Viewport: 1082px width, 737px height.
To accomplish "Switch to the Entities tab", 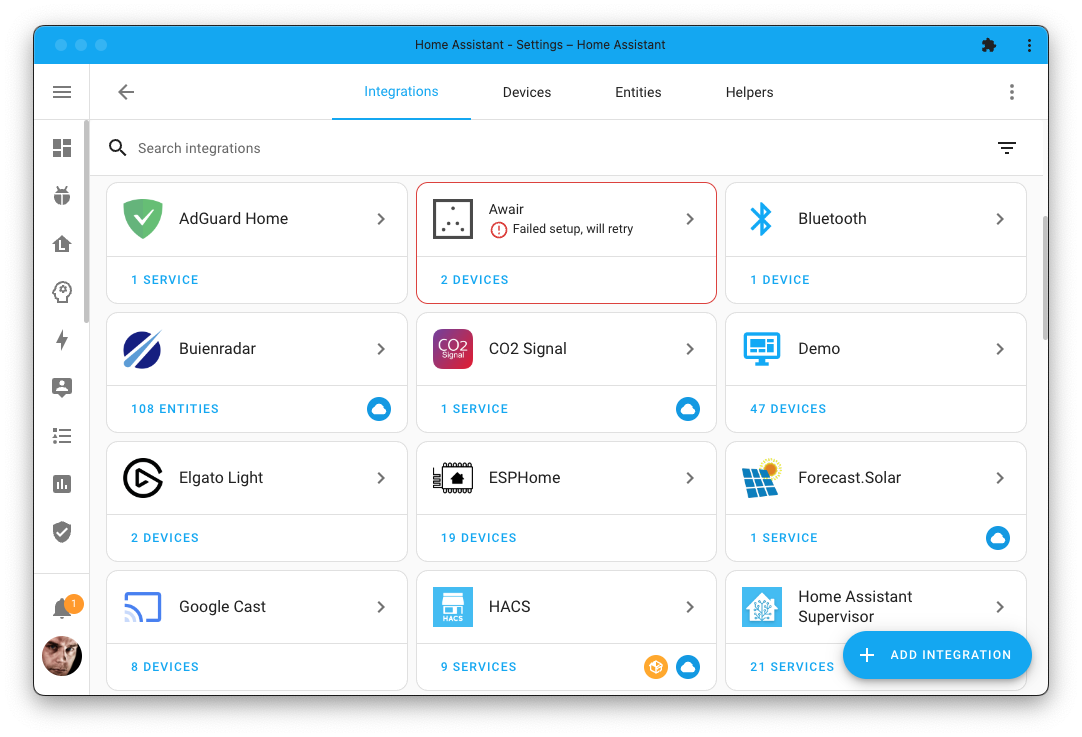I will [x=638, y=91].
